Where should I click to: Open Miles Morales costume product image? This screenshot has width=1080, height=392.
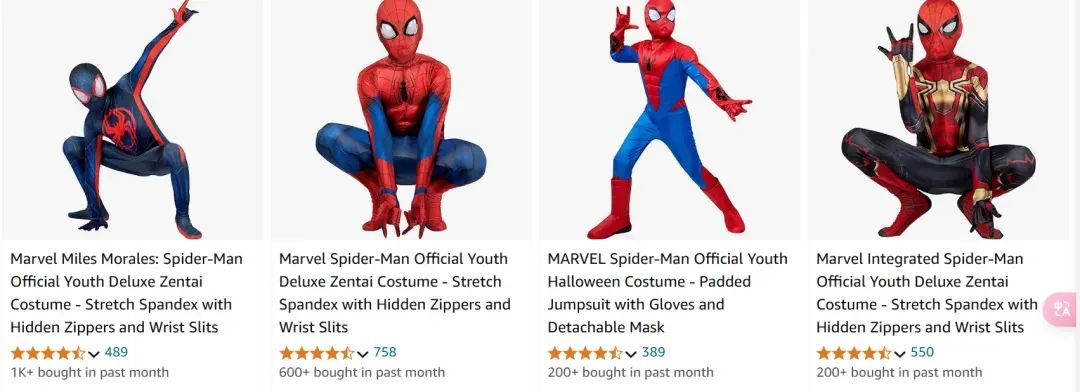[x=133, y=120]
